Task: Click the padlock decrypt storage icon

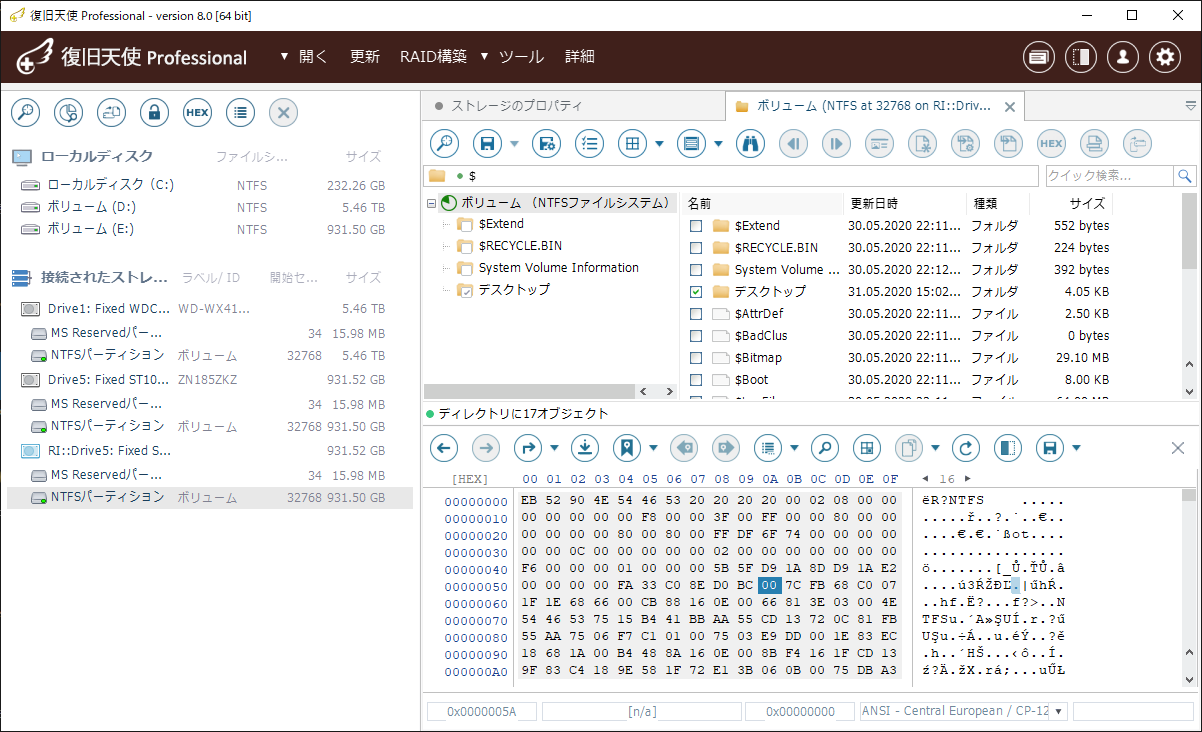Action: pyautogui.click(x=154, y=113)
